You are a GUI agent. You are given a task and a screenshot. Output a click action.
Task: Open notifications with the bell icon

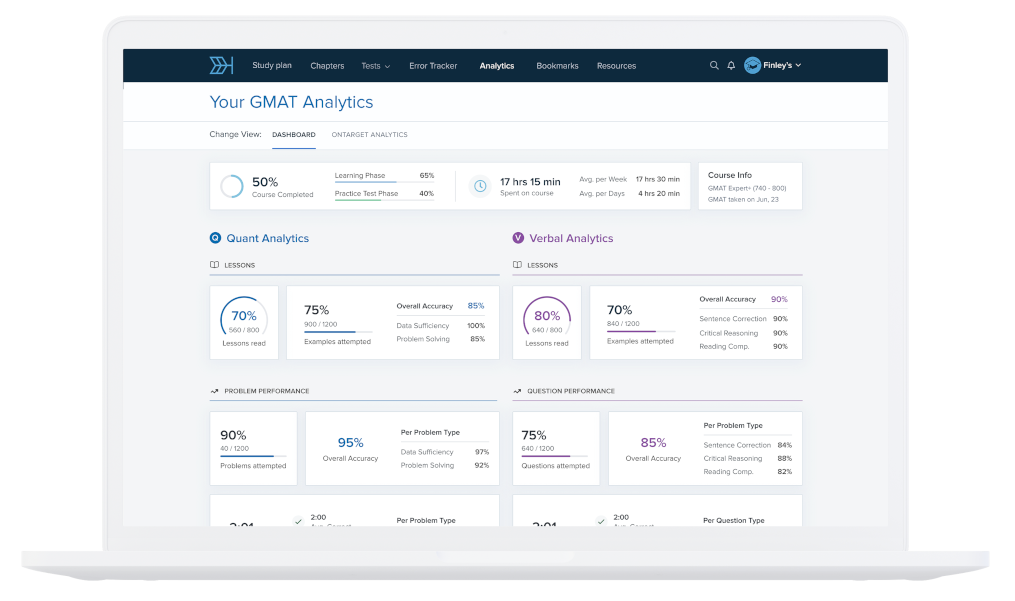coord(731,66)
